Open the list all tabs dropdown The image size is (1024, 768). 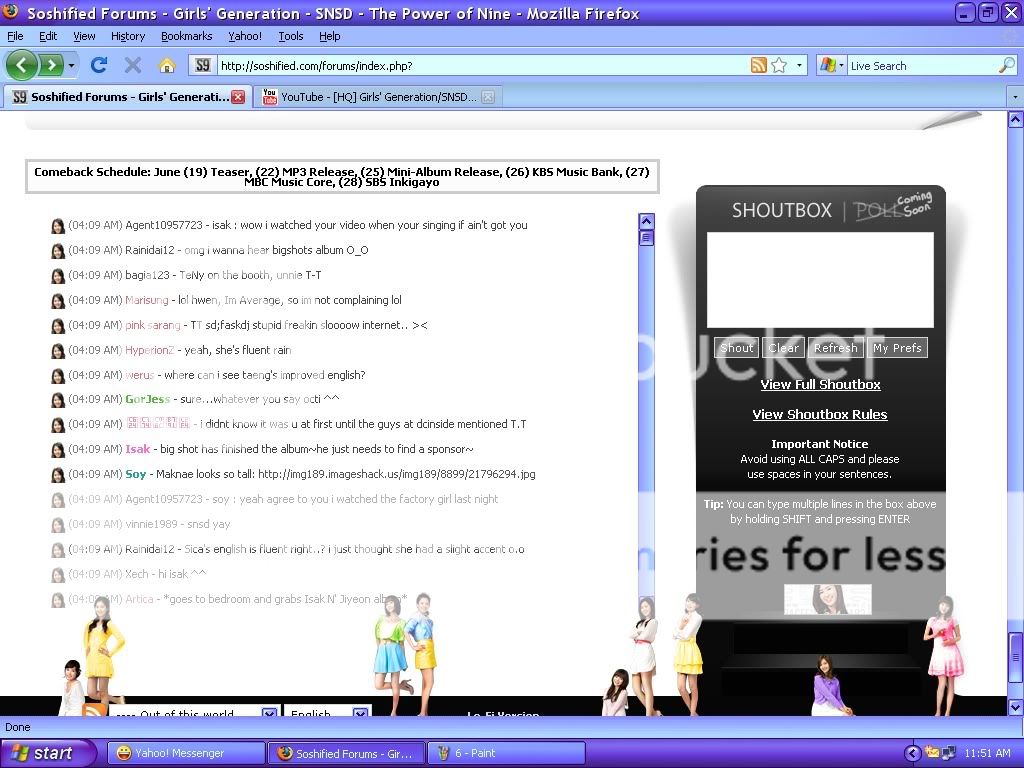tap(1015, 97)
